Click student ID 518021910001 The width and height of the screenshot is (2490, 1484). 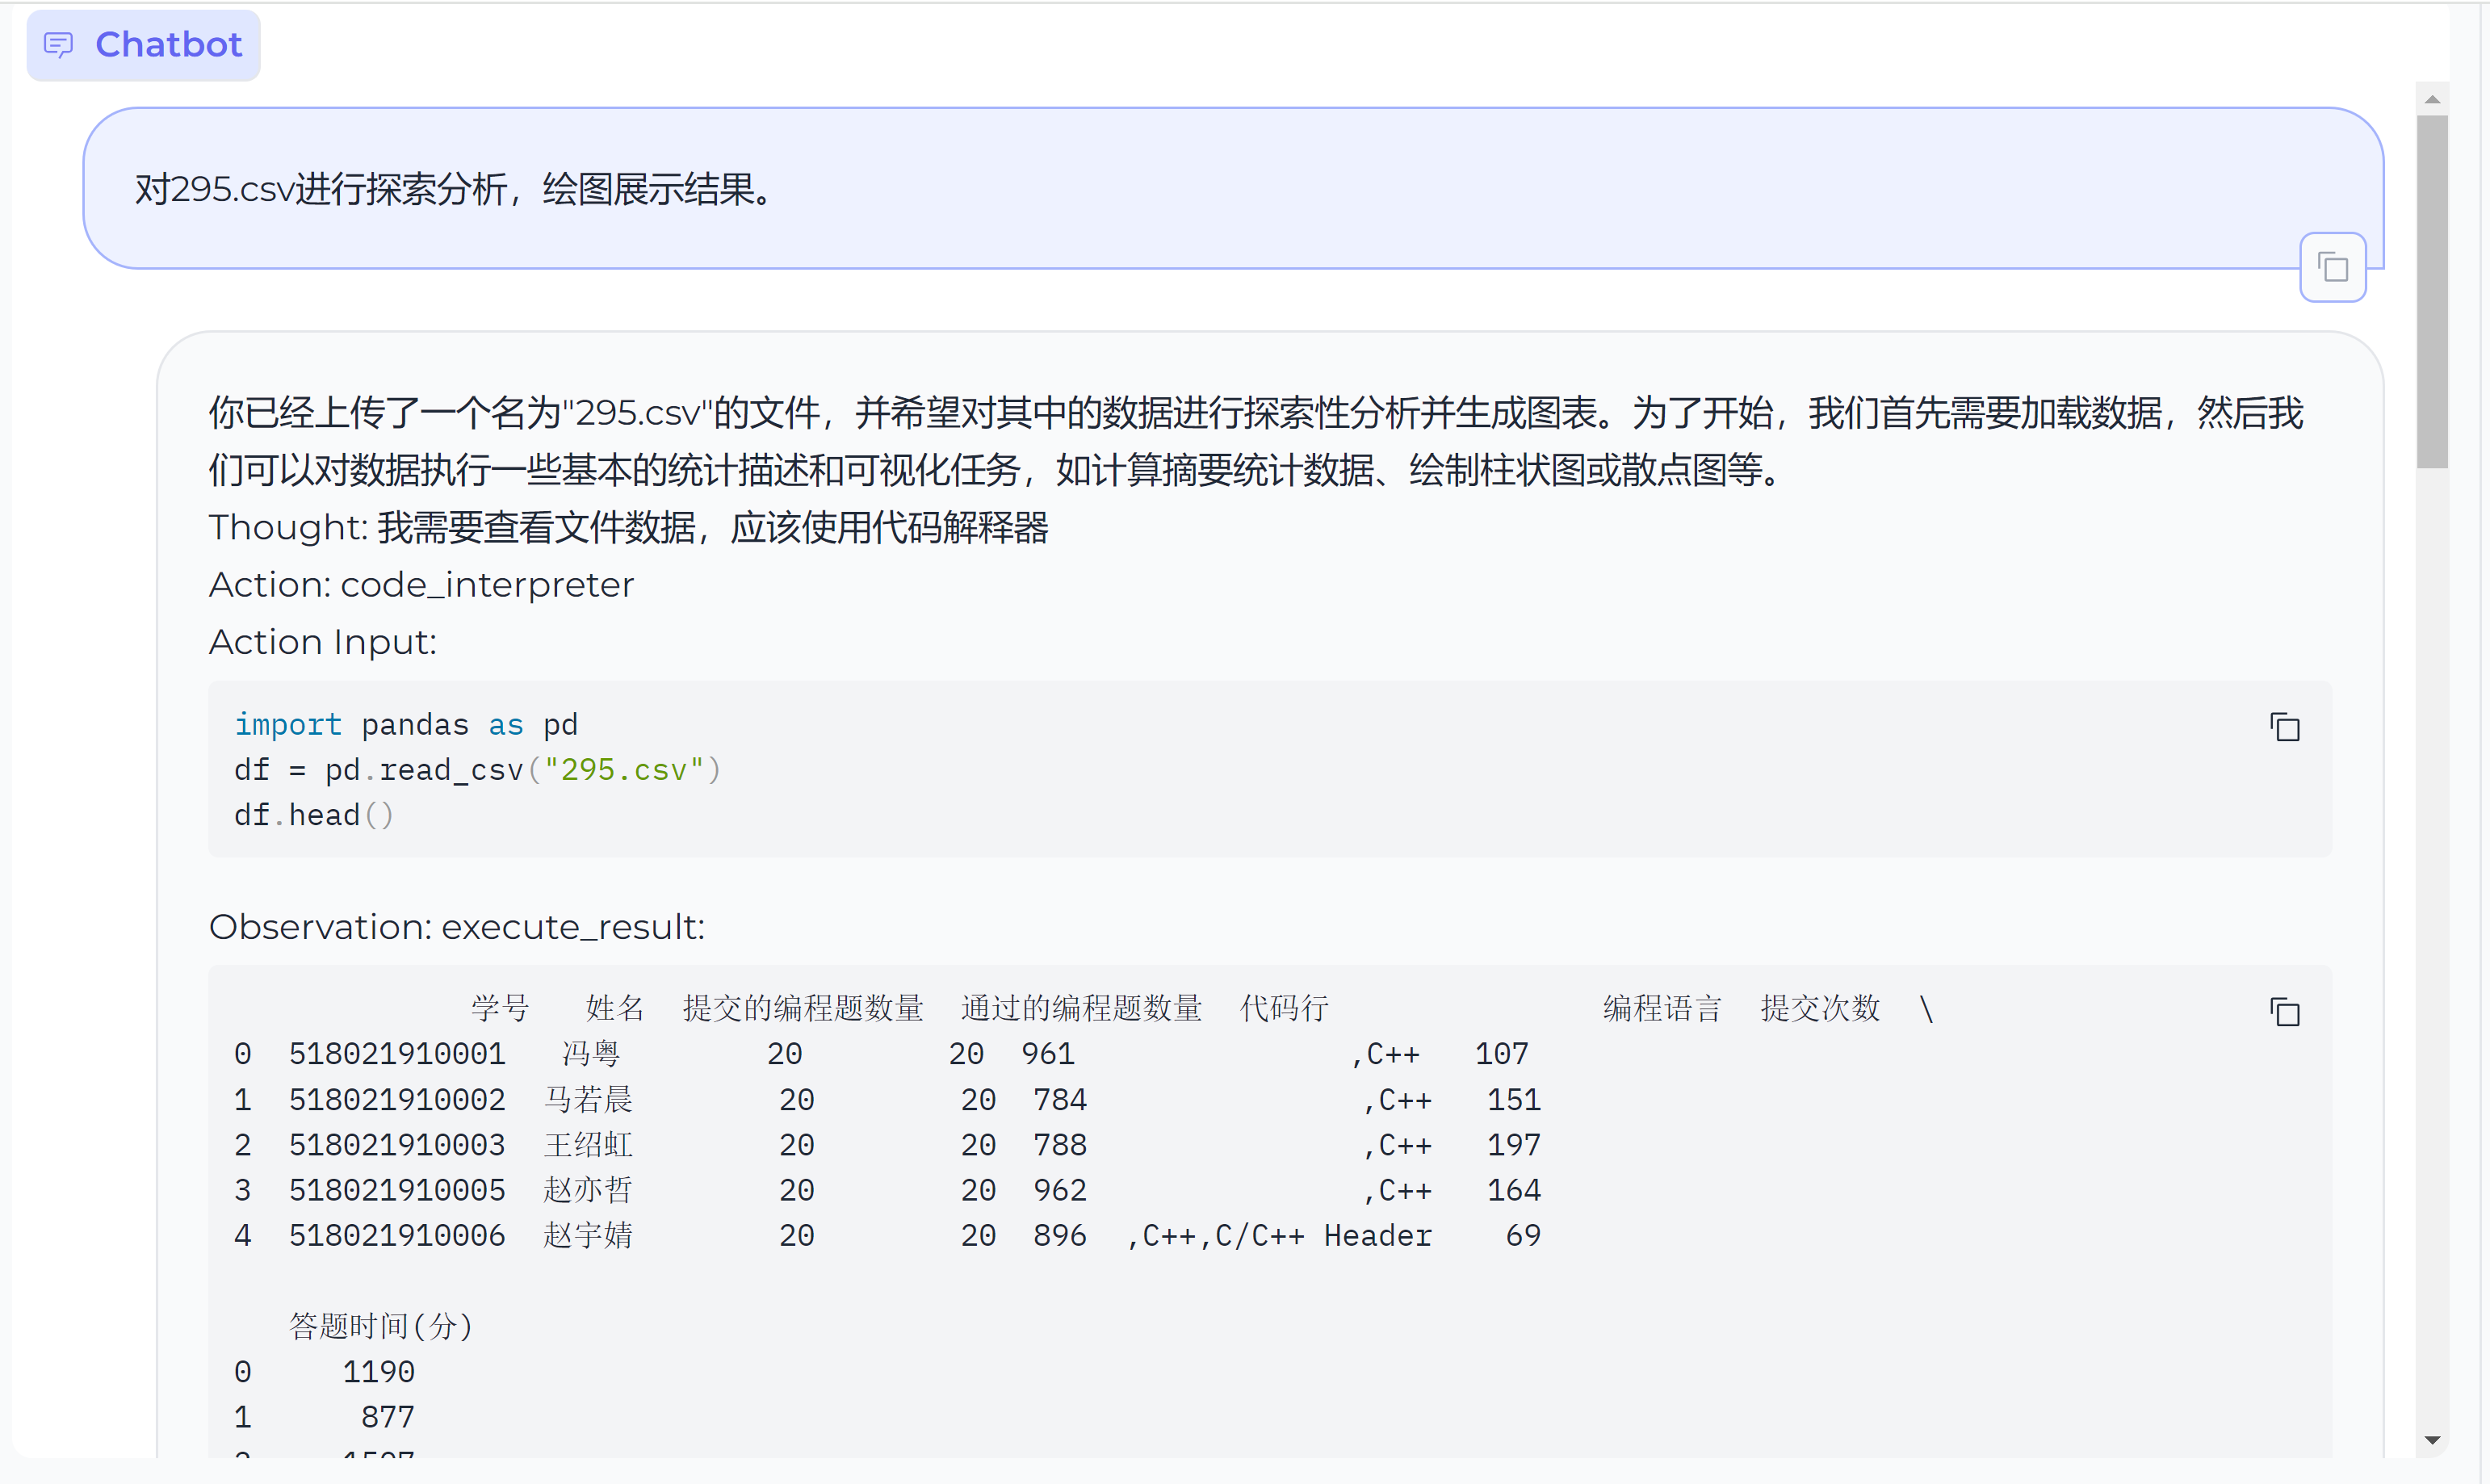pos(397,1054)
